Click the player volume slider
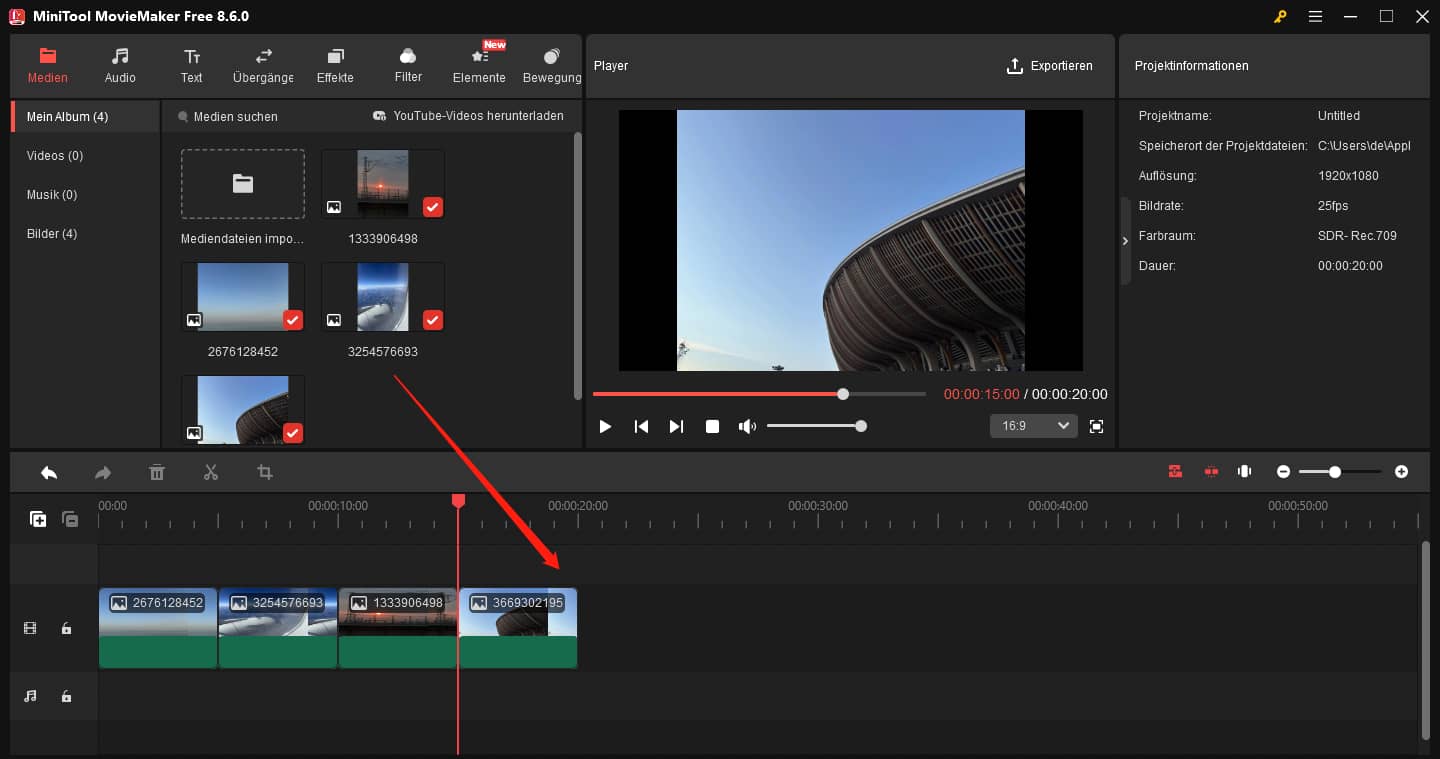This screenshot has height=759, width=1440. pyautogui.click(x=814, y=427)
